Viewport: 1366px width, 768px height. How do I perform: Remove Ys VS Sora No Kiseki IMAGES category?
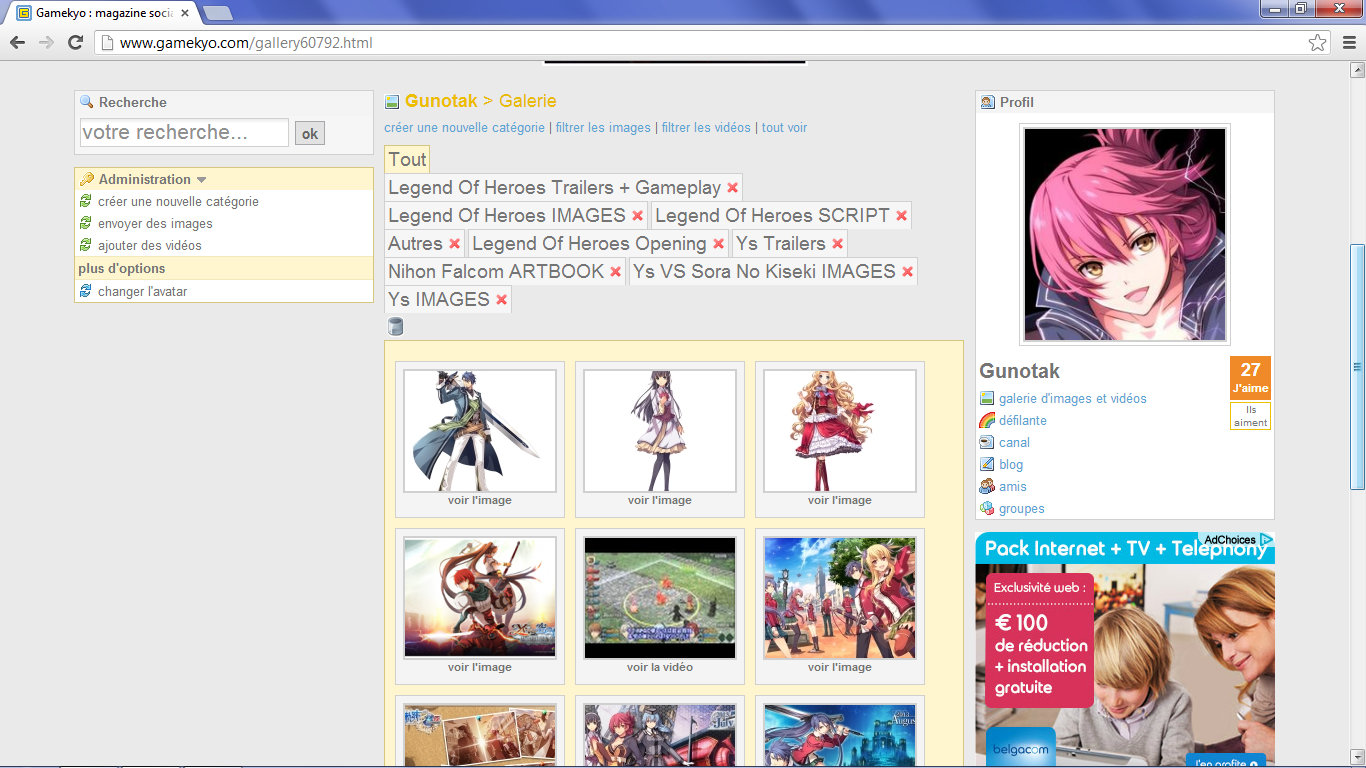coord(907,272)
